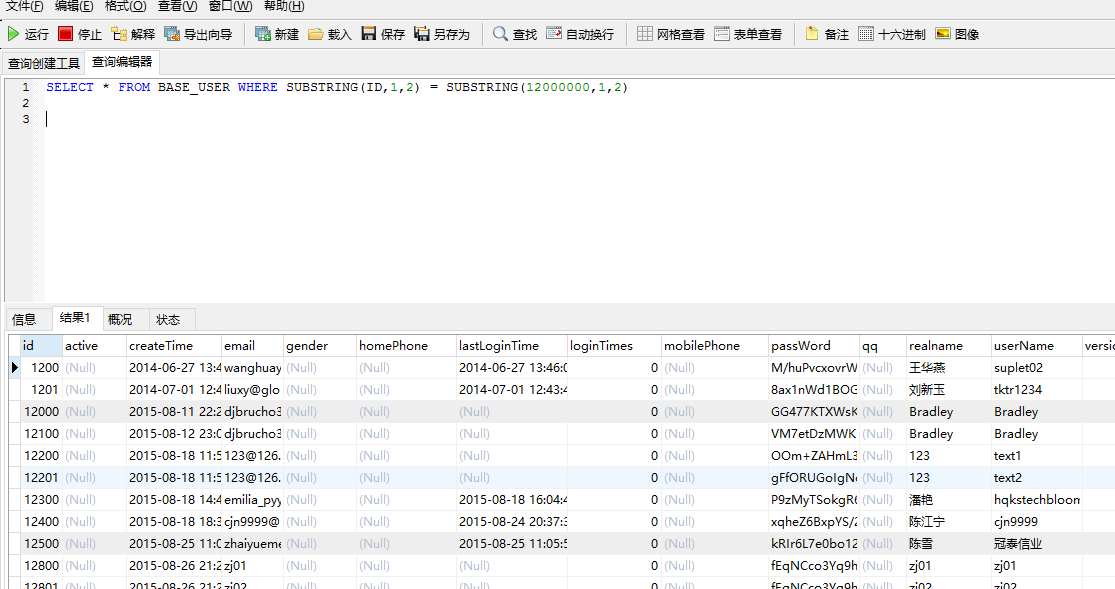1115x589 pixels.
Task: Click the loginTimes column header
Action: pos(614,346)
